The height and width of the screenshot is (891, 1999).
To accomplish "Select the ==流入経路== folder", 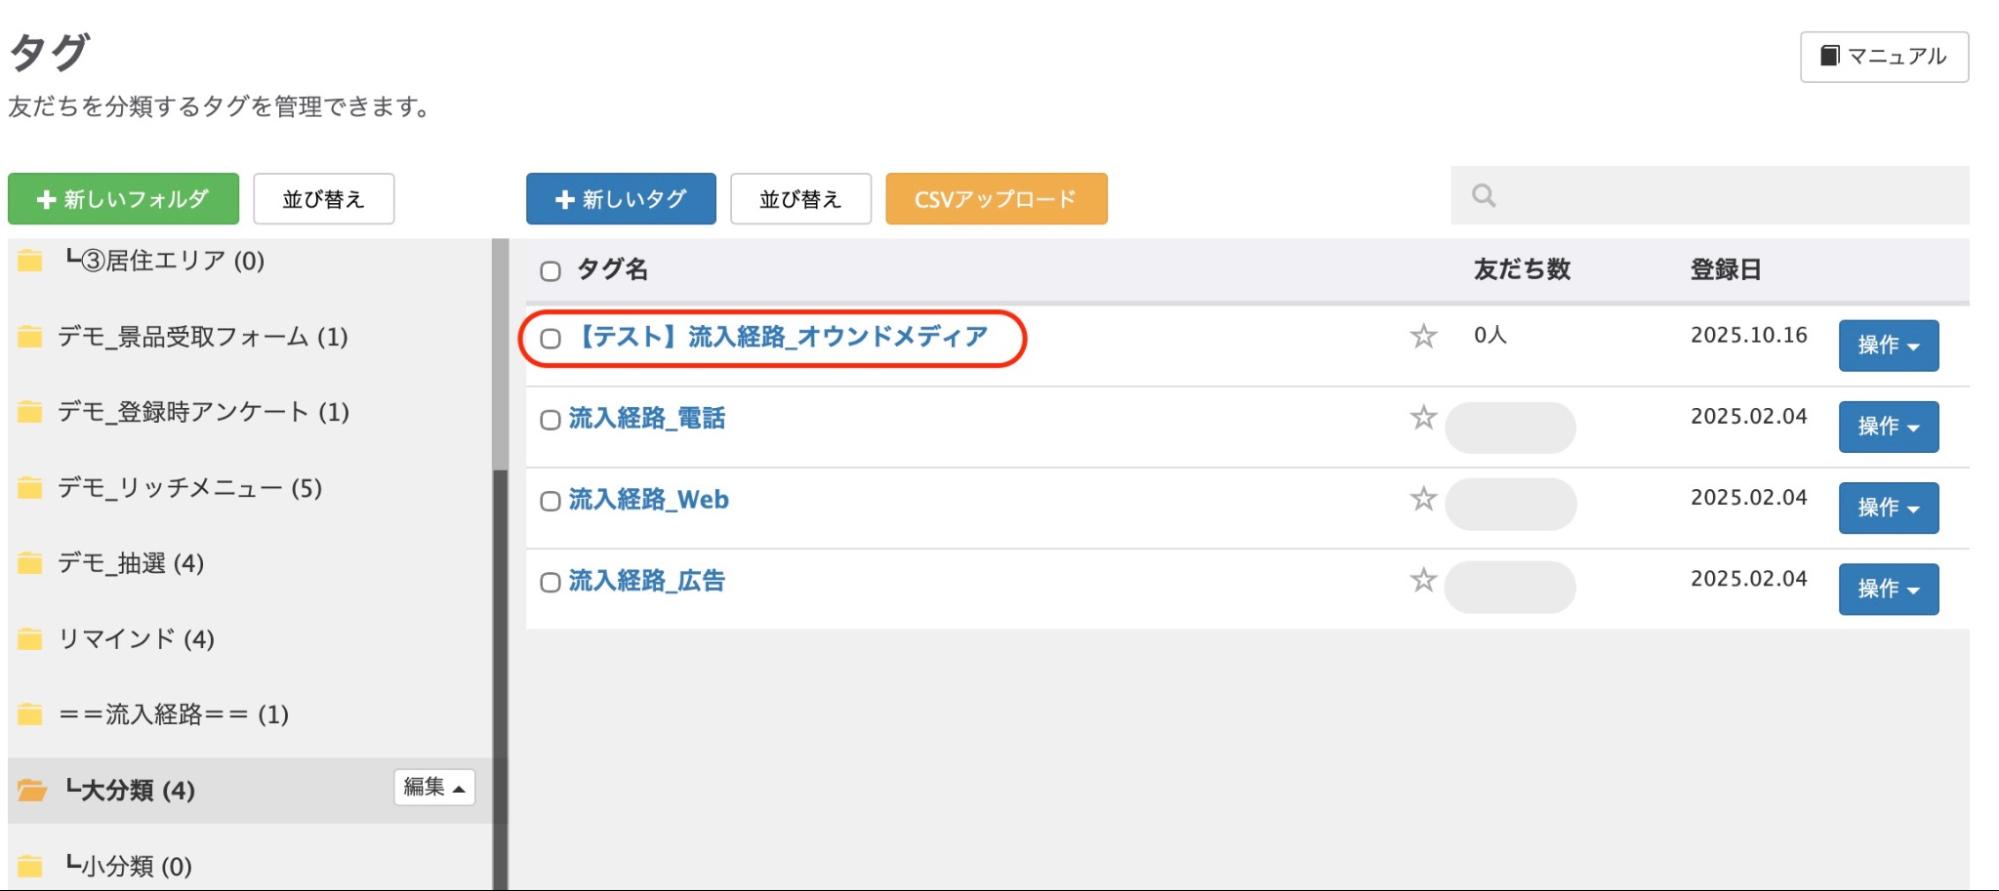I will pyautogui.click(x=173, y=715).
